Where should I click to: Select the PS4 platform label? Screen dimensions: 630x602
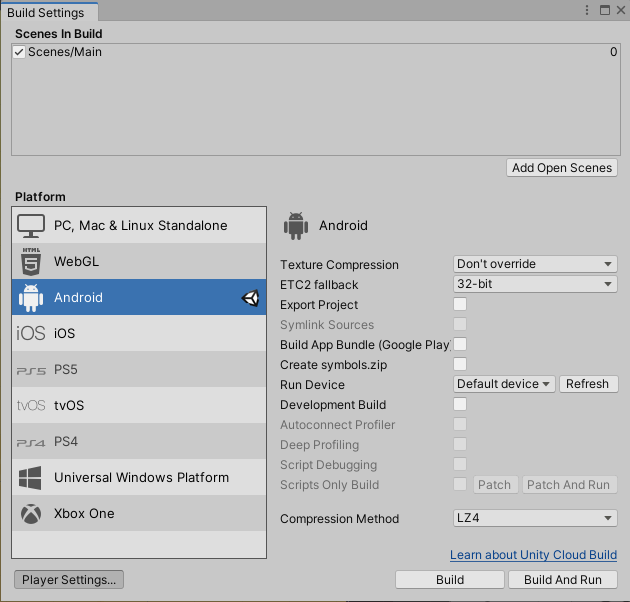pos(66,442)
